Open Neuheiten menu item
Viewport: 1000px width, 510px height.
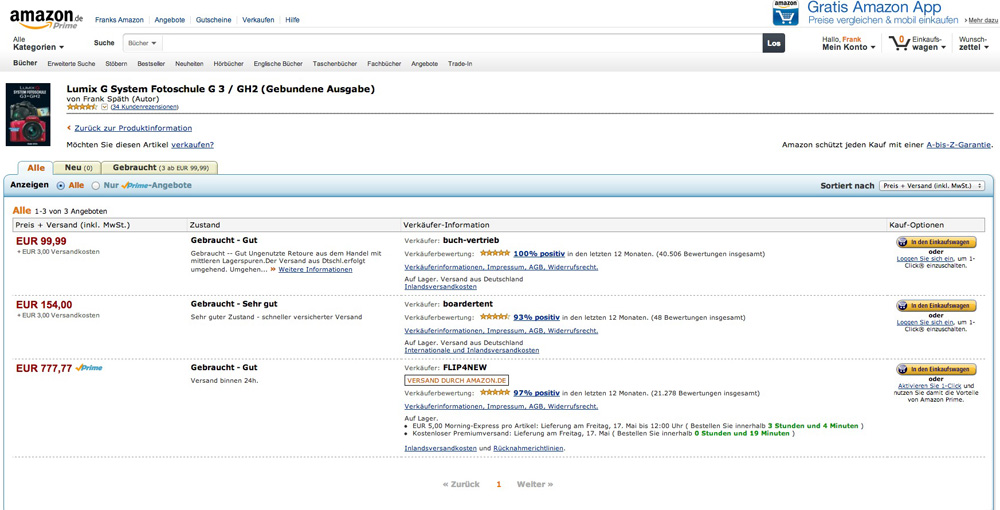click(189, 64)
